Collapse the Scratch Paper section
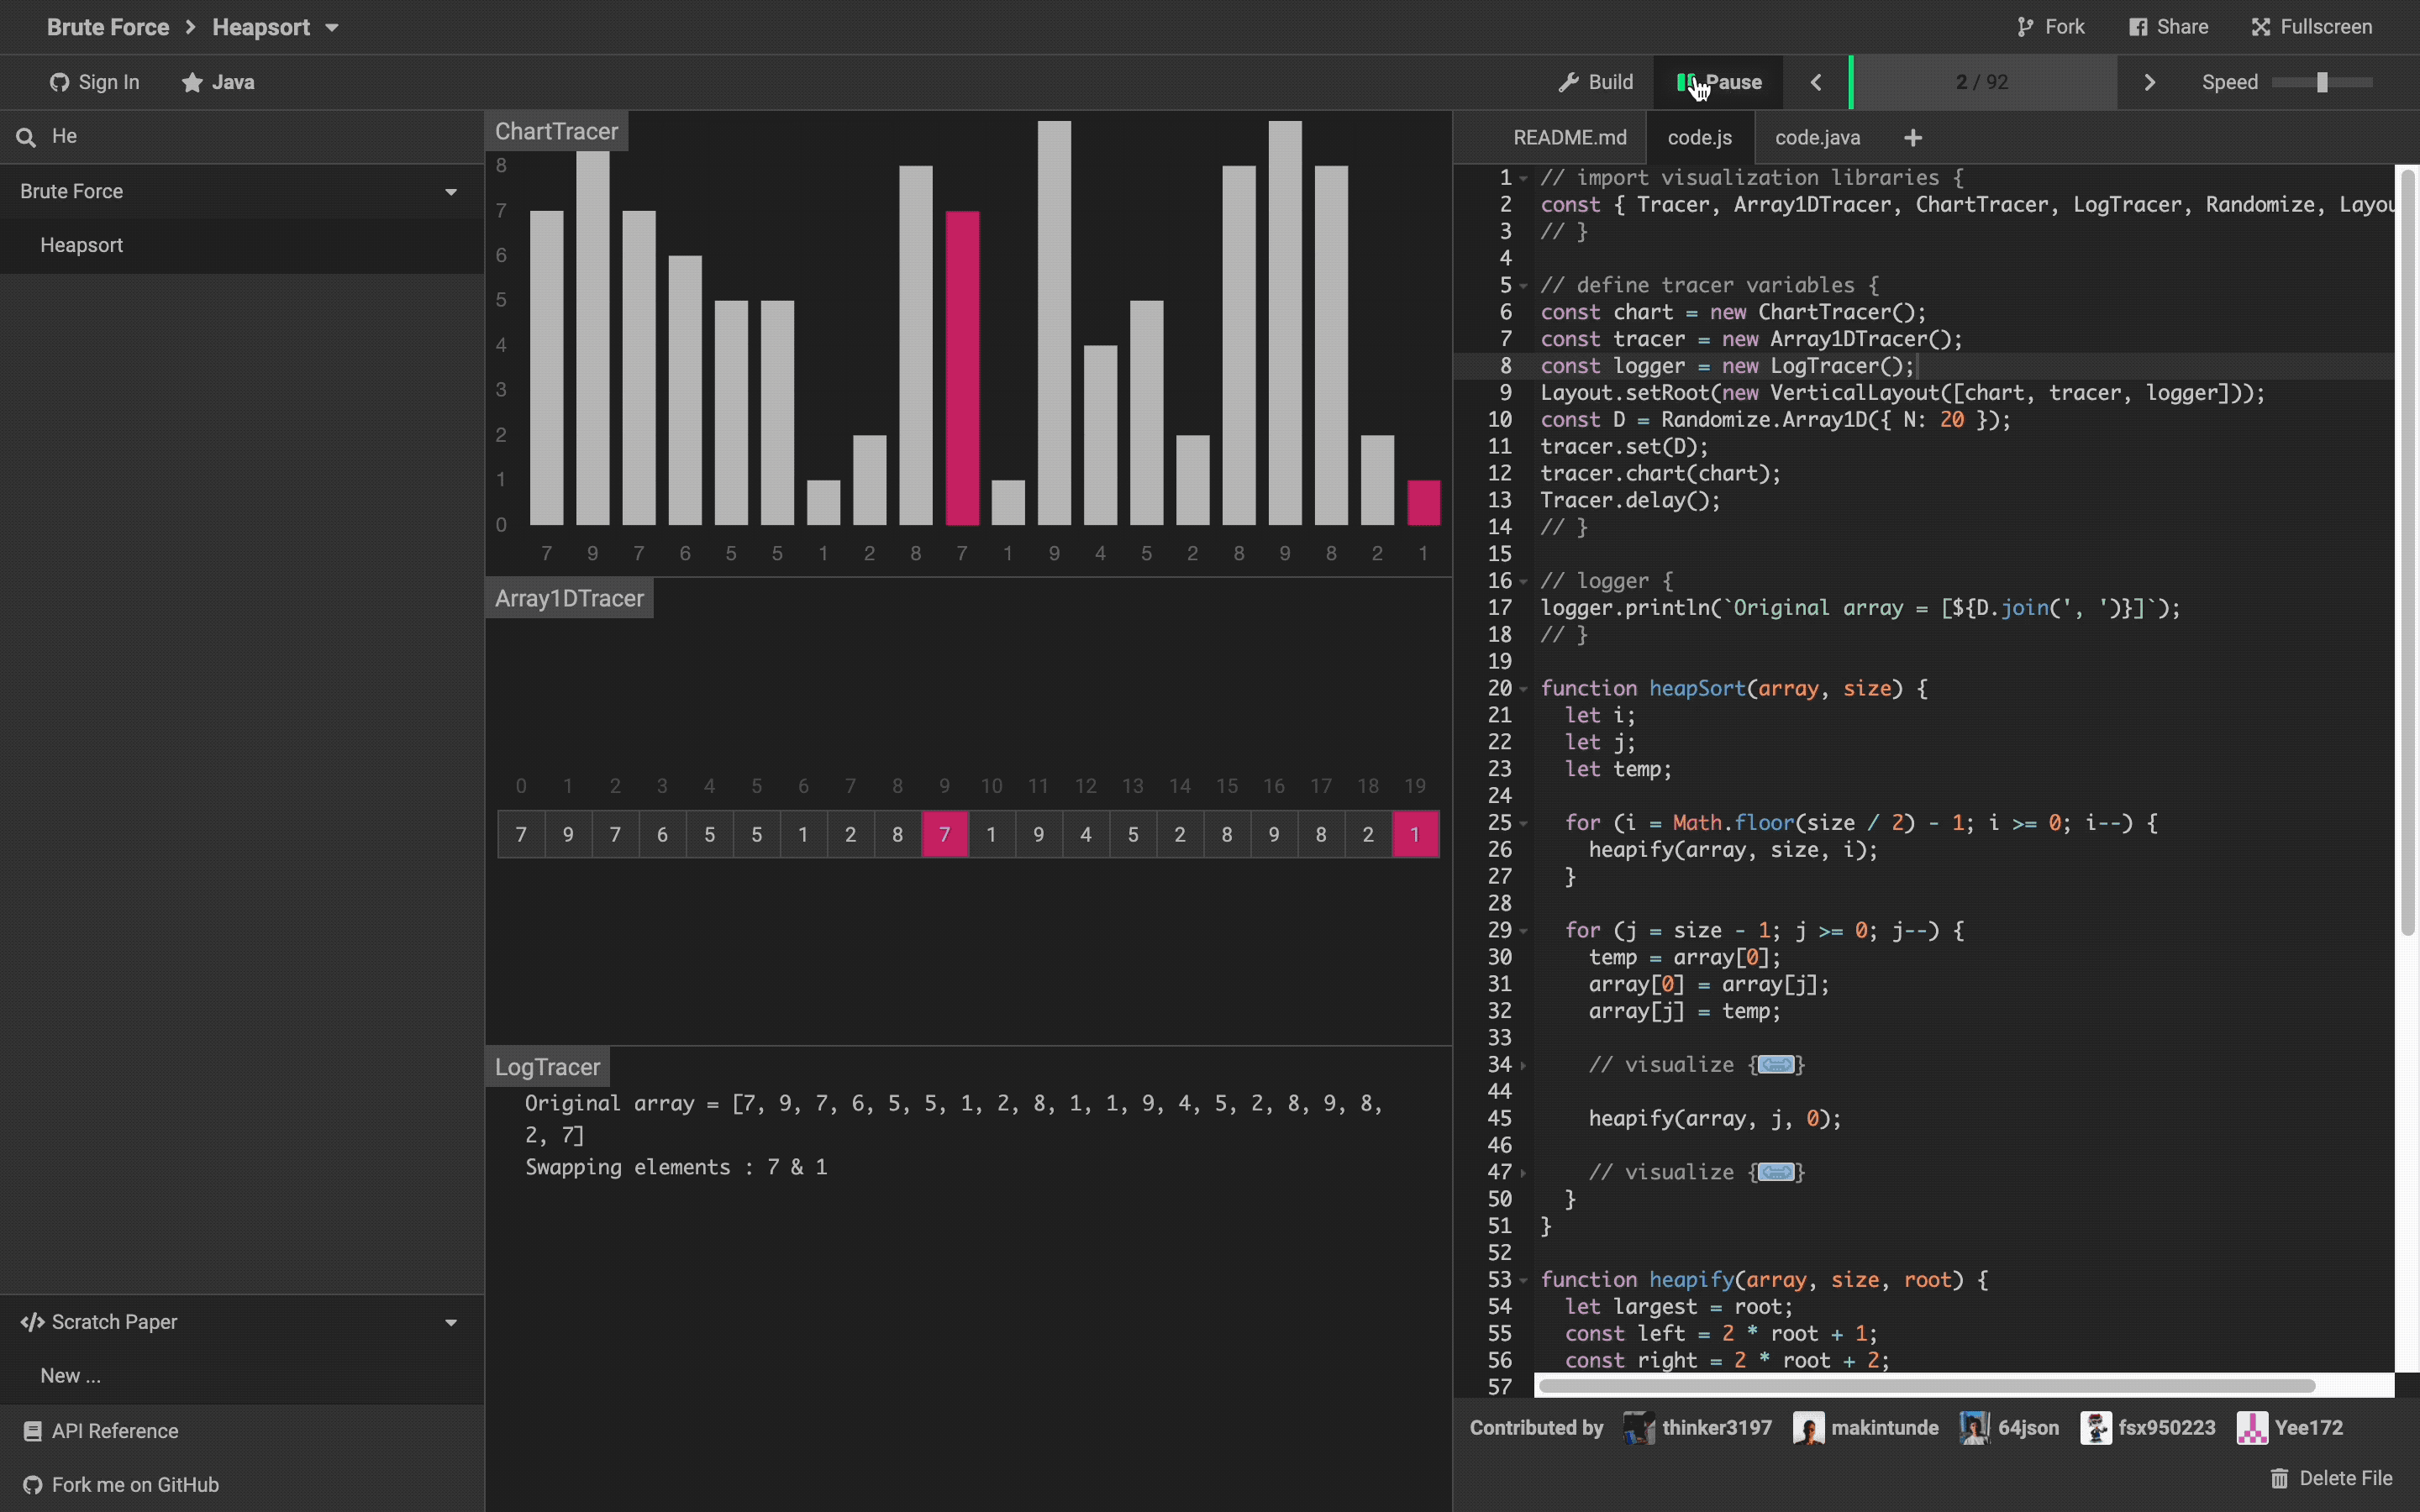Image resolution: width=2420 pixels, height=1512 pixels. tap(451, 1322)
